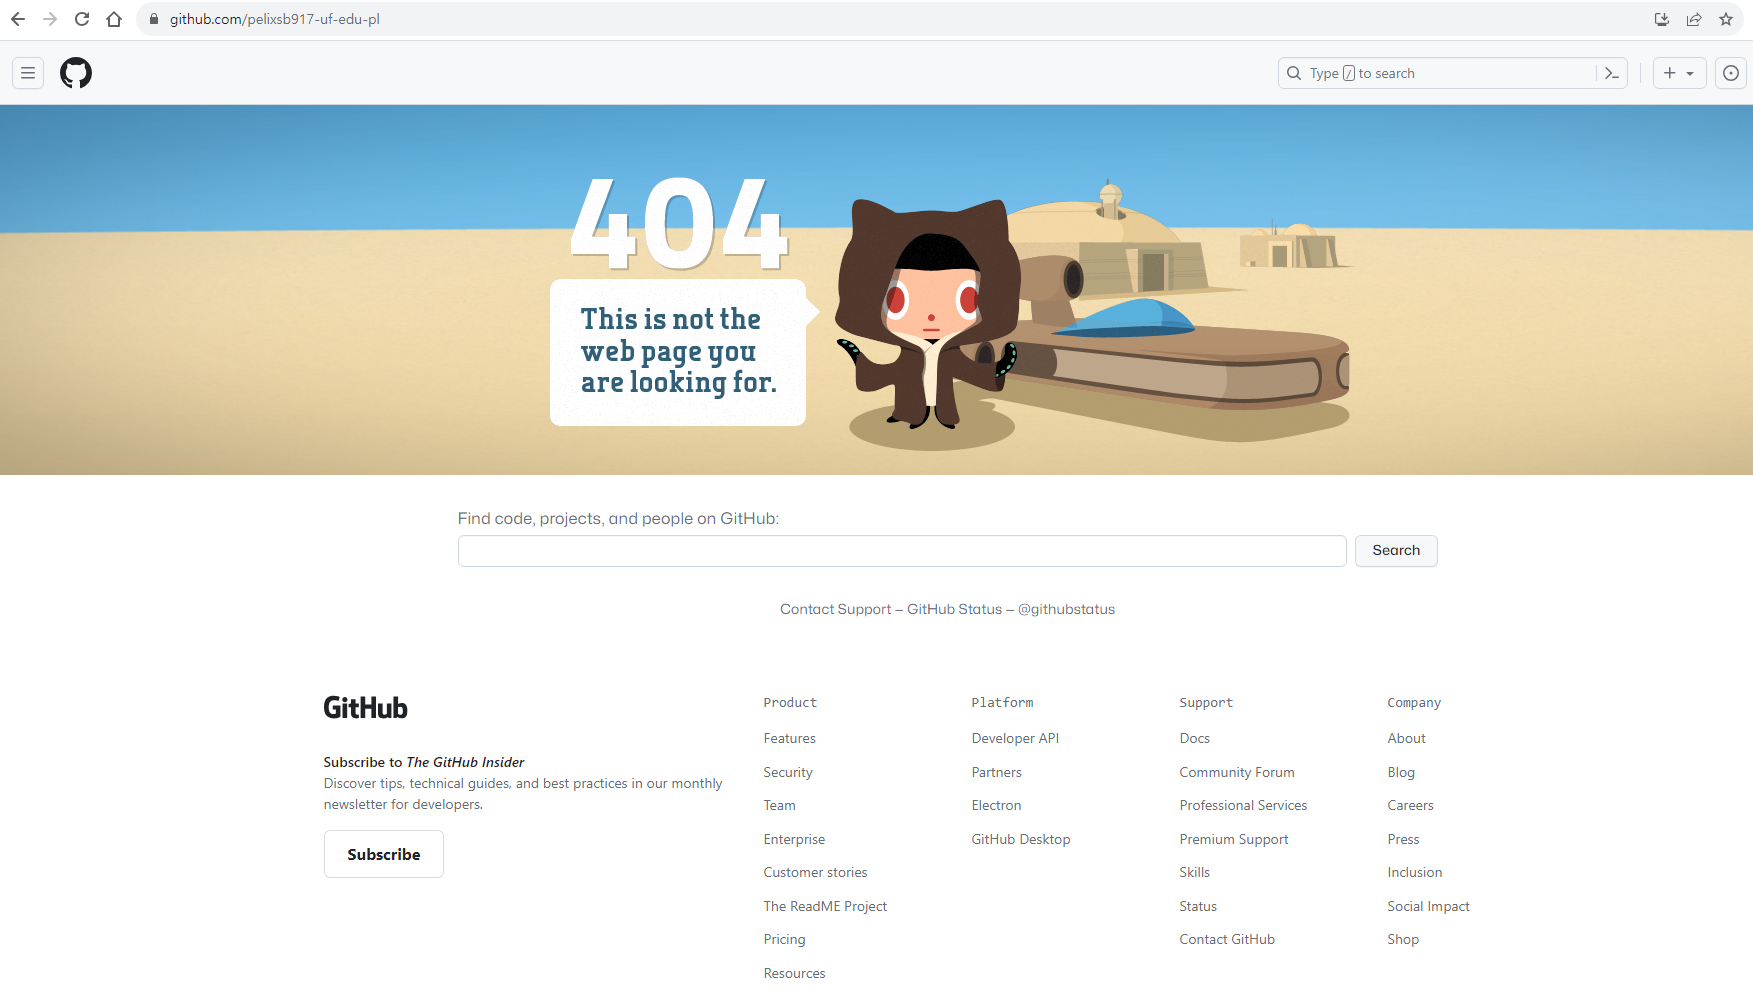Click the GitHub Octocat logo
The height and width of the screenshot is (992, 1753).
76,73
